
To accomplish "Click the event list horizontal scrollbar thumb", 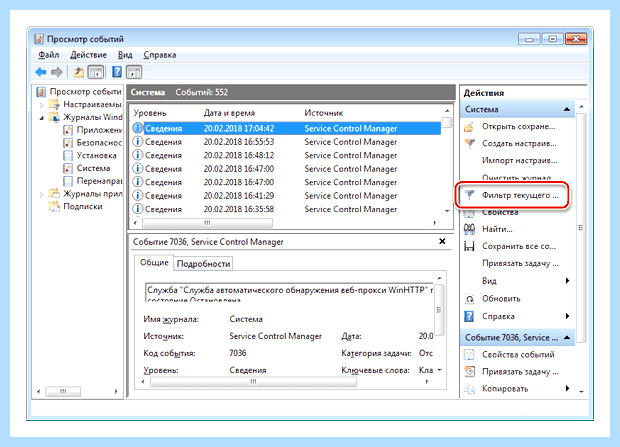I will point(207,223).
